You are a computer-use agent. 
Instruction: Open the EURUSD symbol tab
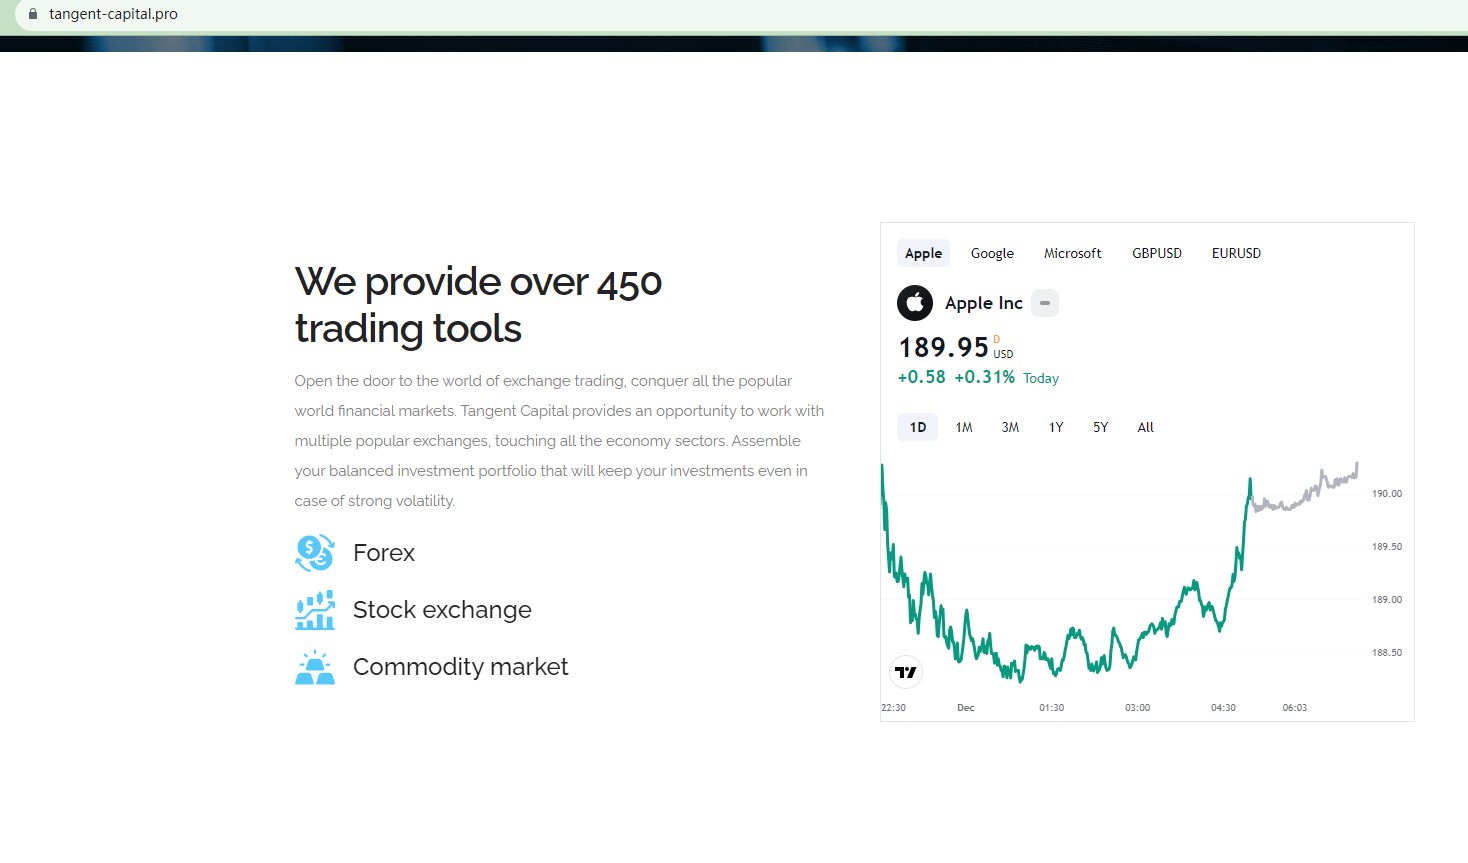(1236, 253)
